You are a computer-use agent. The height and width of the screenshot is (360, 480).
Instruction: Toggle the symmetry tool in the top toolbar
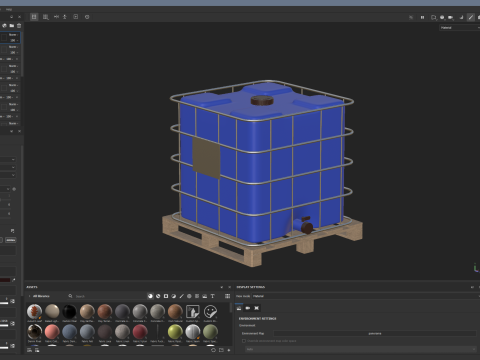(x=56, y=17)
